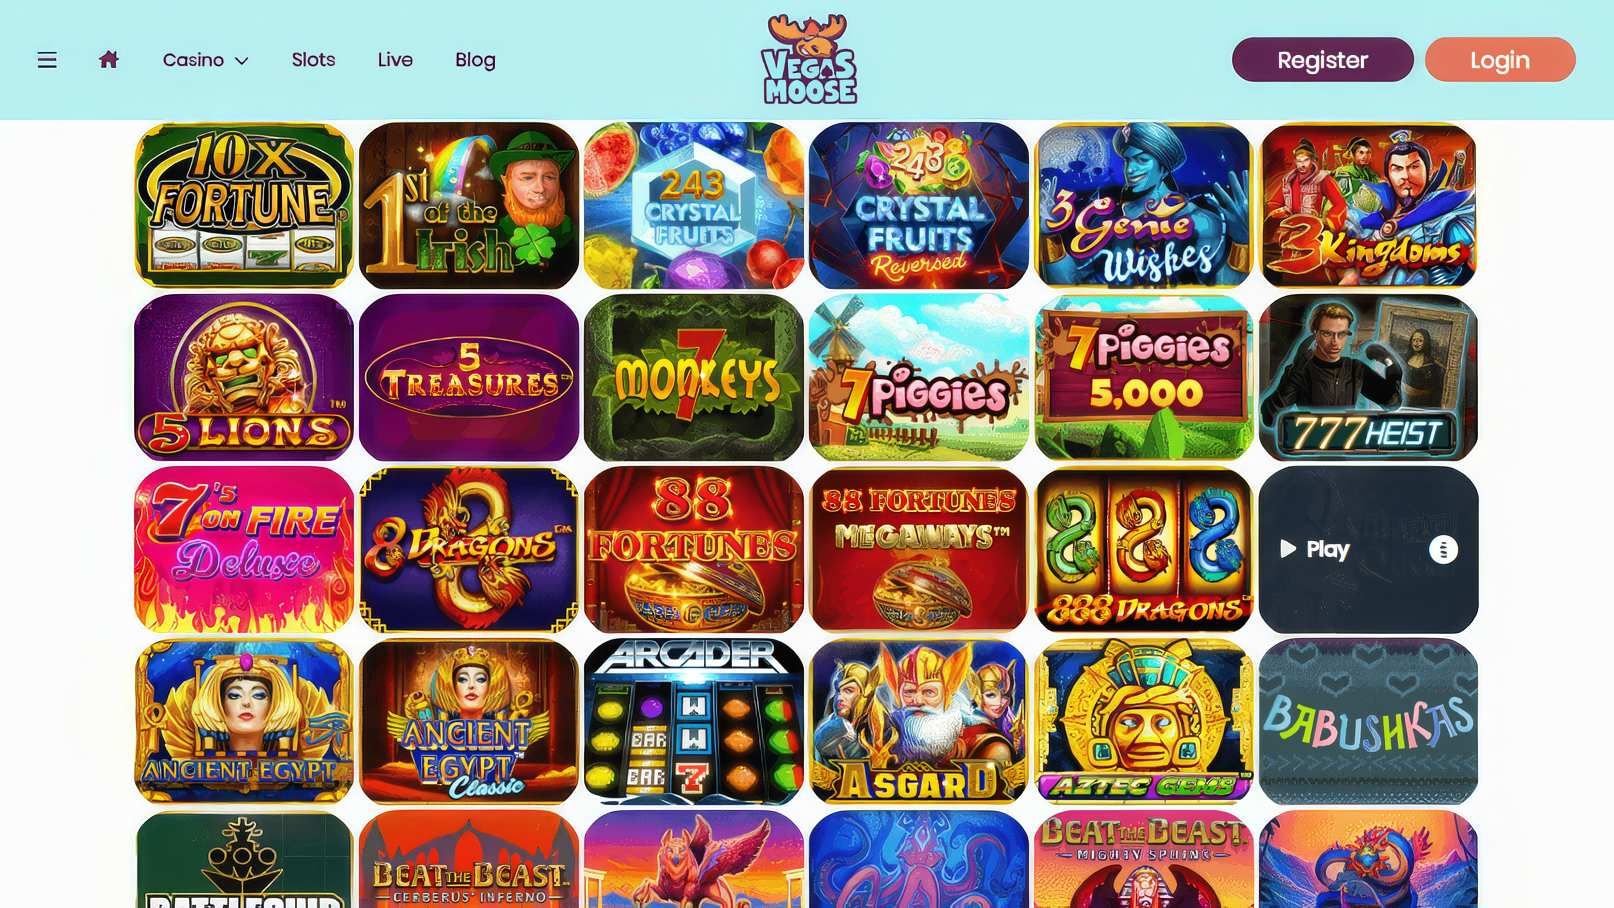Visit the Blog link
This screenshot has height=908, width=1614.
pyautogui.click(x=475, y=60)
